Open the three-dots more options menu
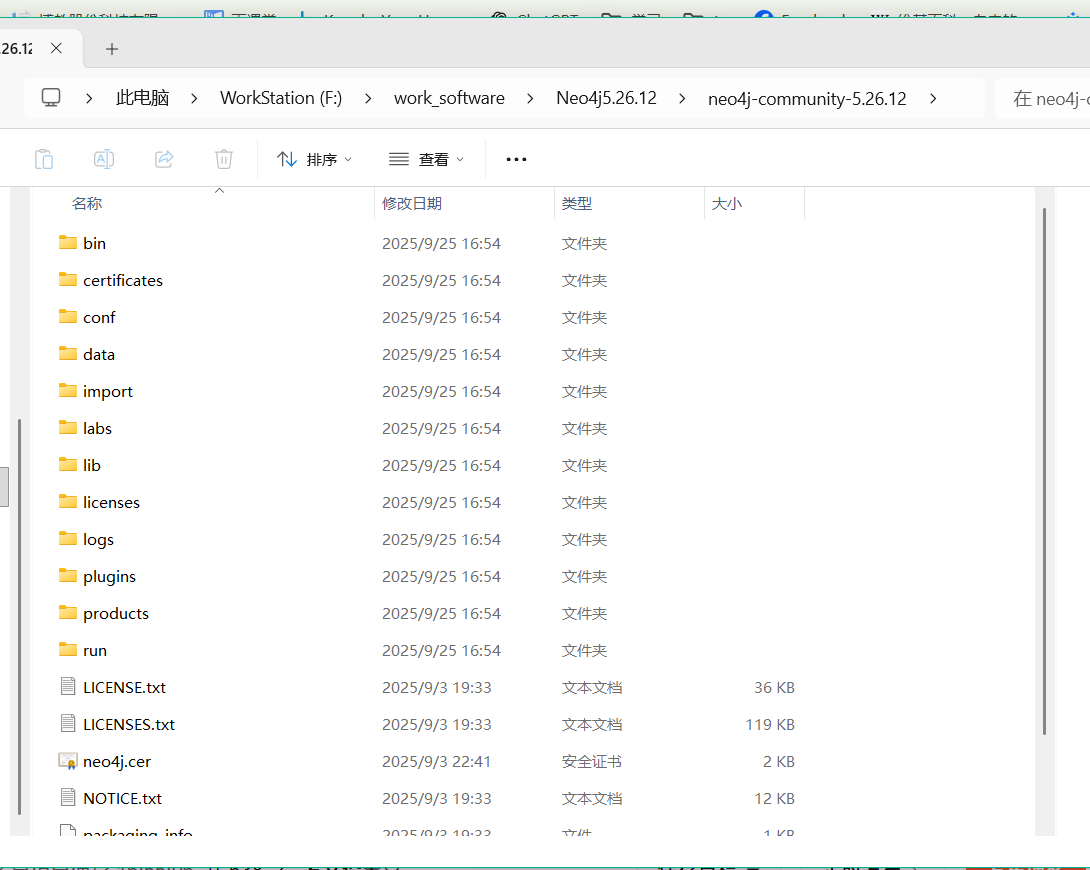The image size is (1090, 870). click(x=516, y=159)
